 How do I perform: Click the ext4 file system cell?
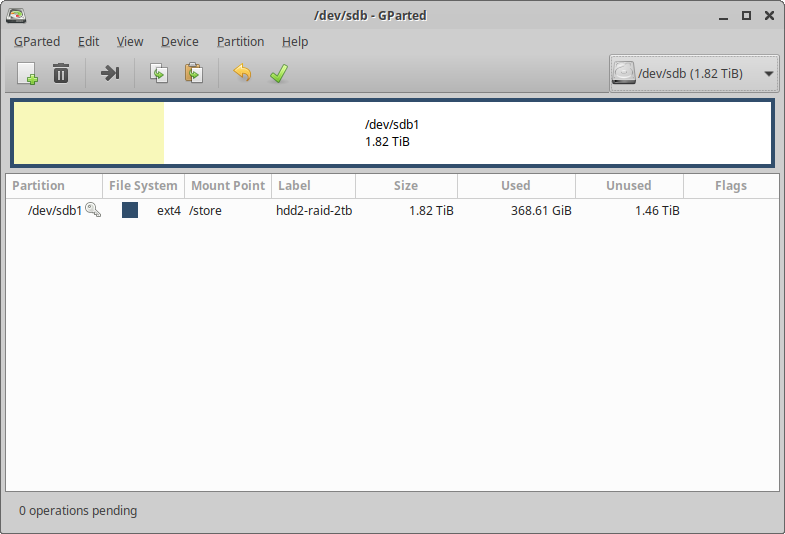[169, 211]
